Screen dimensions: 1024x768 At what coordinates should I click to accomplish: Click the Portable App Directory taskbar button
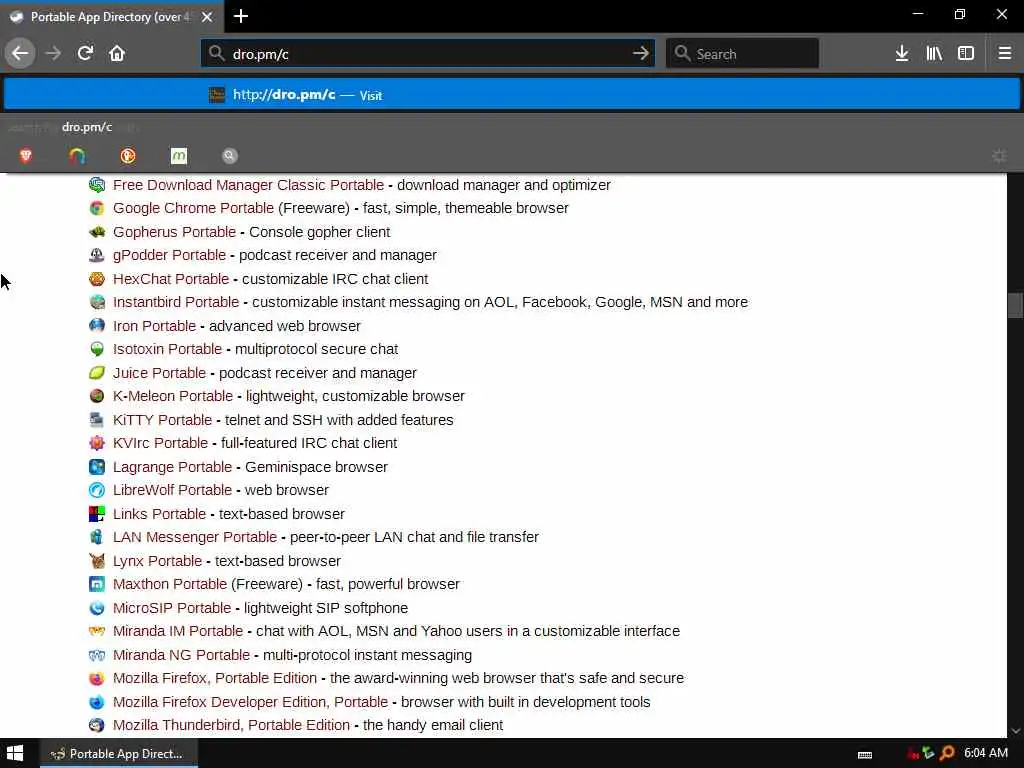tap(119, 754)
